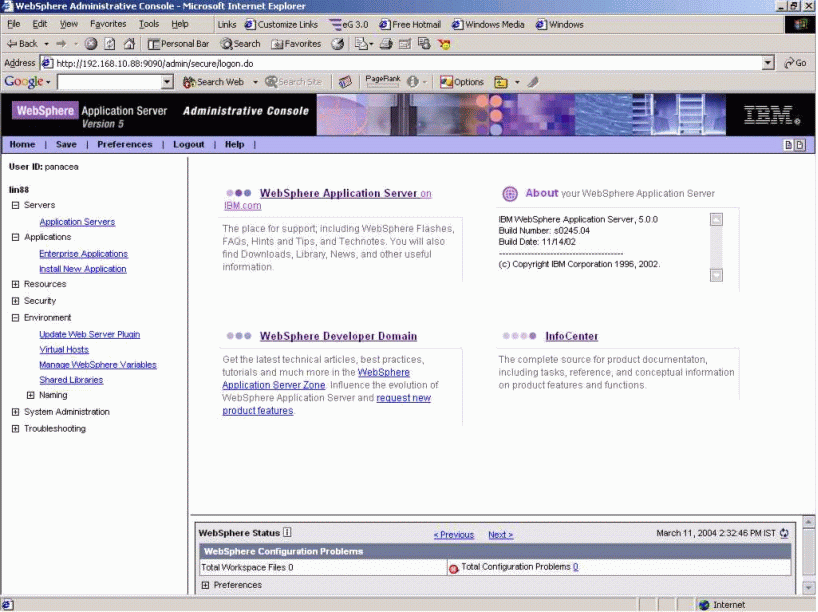
Task: Refresh the page using the toolbar Refresh icon
Action: coord(110,44)
